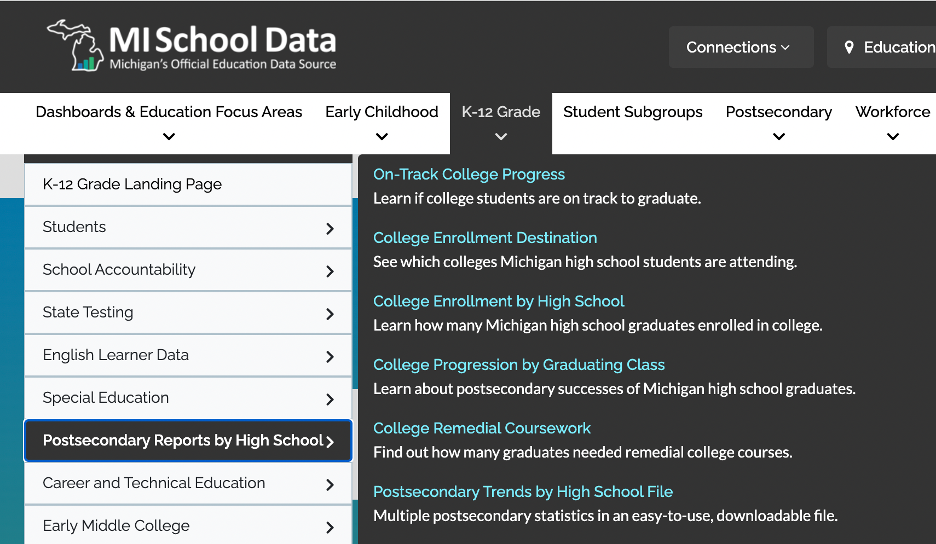Select Postsecondary Reports by High School
This screenshot has width=936, height=544.
click(188, 441)
